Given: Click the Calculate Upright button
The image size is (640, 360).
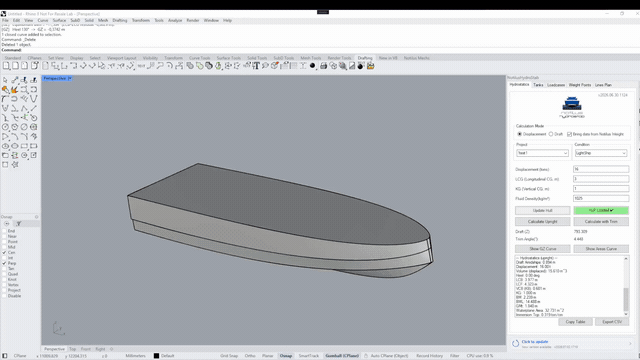Looking at the screenshot, I should point(542,222).
